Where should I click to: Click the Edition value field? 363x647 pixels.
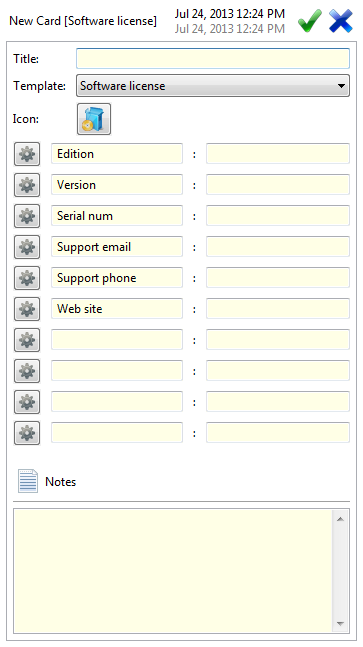pyautogui.click(x=278, y=153)
